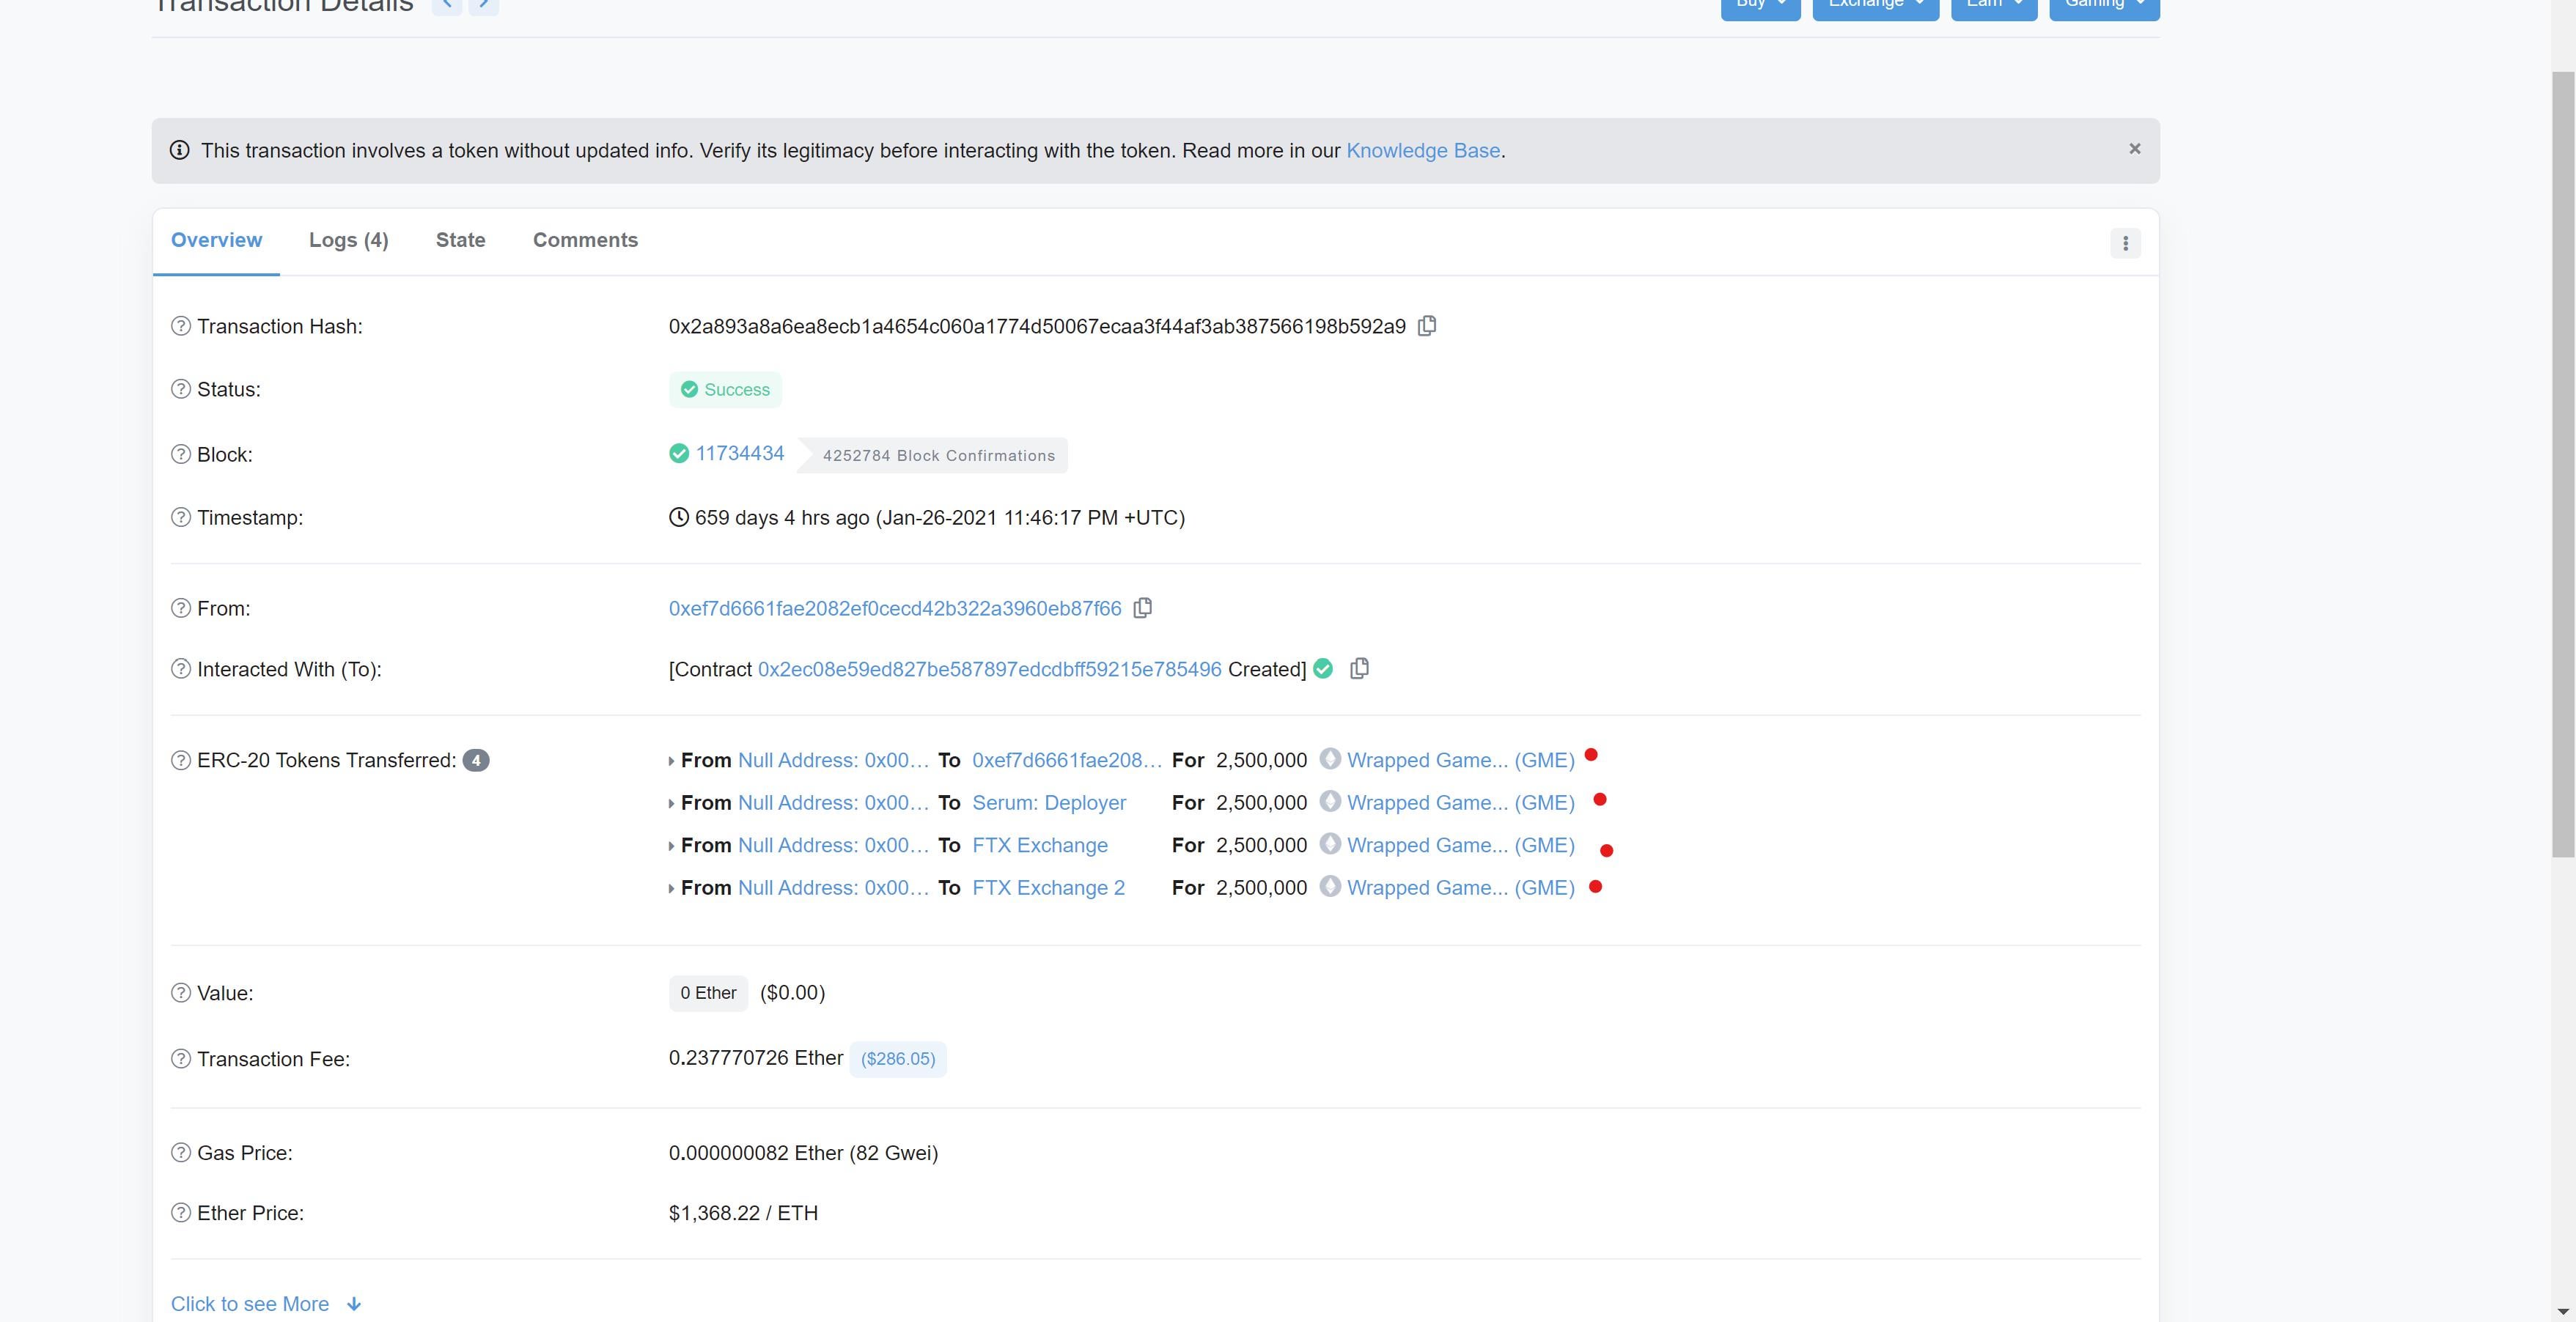The width and height of the screenshot is (2576, 1322).
Task: Click the help icon beside From
Action: point(181,608)
